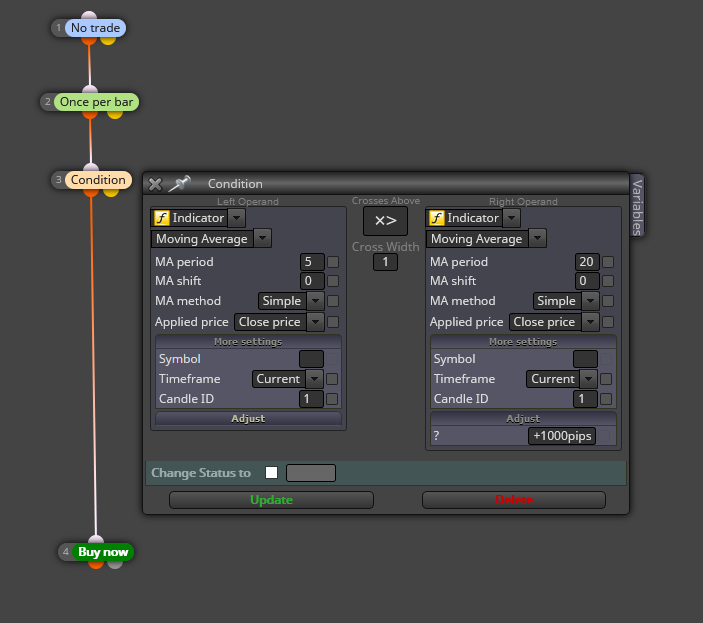Toggle checkbox next to left Candle ID
The width and height of the screenshot is (703, 623).
(x=332, y=399)
